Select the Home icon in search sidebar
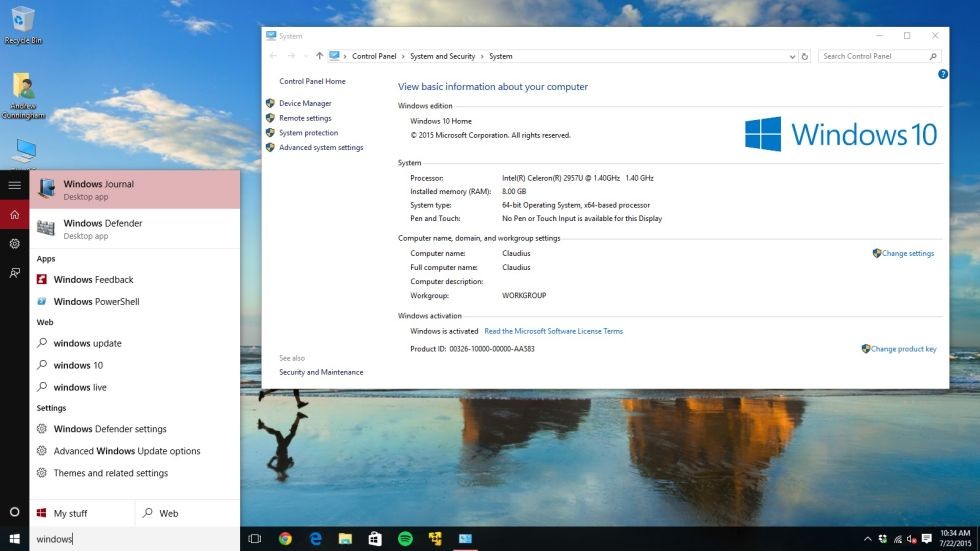Image resolution: width=980 pixels, height=551 pixels. click(14, 215)
